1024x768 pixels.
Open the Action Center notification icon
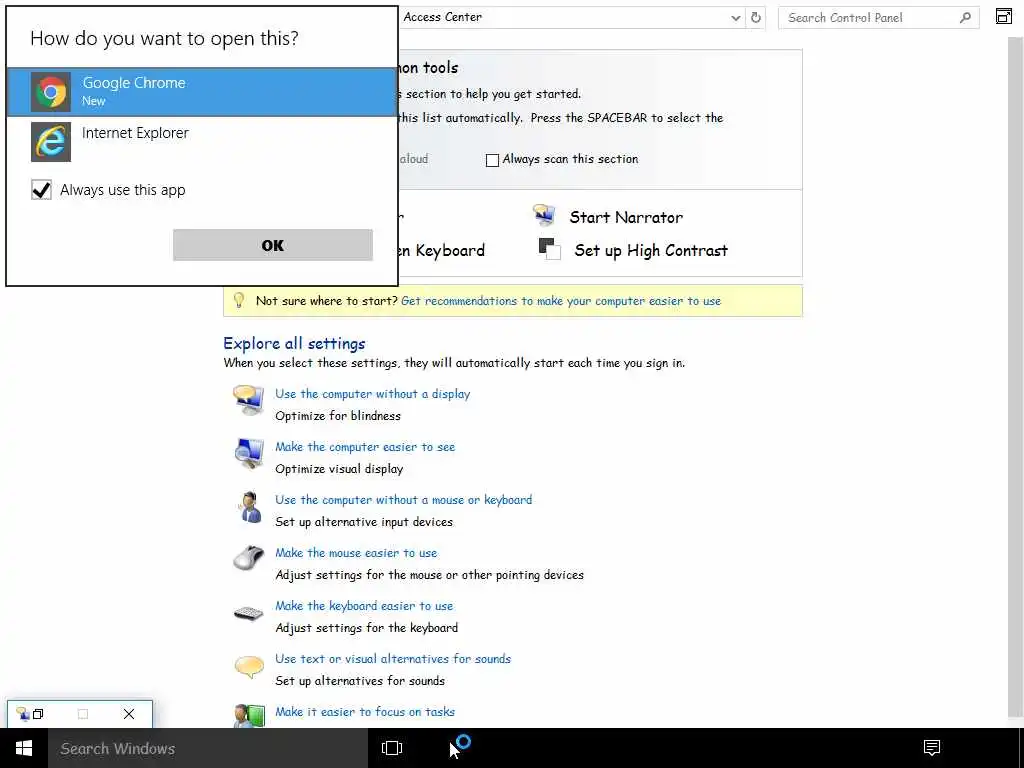932,748
